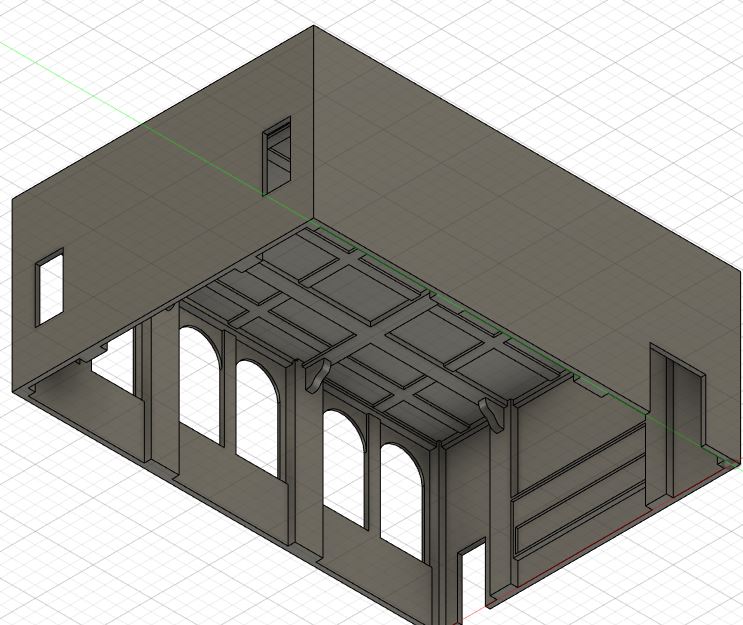Viewport: 743px width, 625px height.
Task: Click the small doorway opening at the model's bottom corner
Action: [x=472, y=583]
